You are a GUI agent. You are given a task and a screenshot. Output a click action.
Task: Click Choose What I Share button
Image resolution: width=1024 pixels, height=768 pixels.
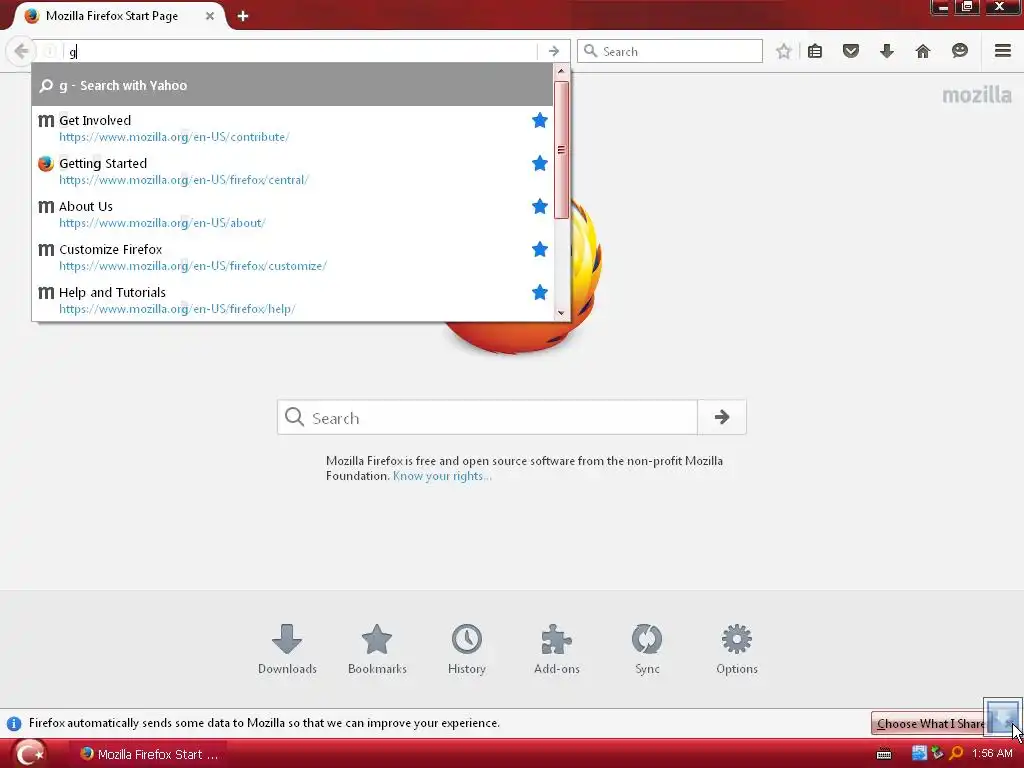click(930, 724)
